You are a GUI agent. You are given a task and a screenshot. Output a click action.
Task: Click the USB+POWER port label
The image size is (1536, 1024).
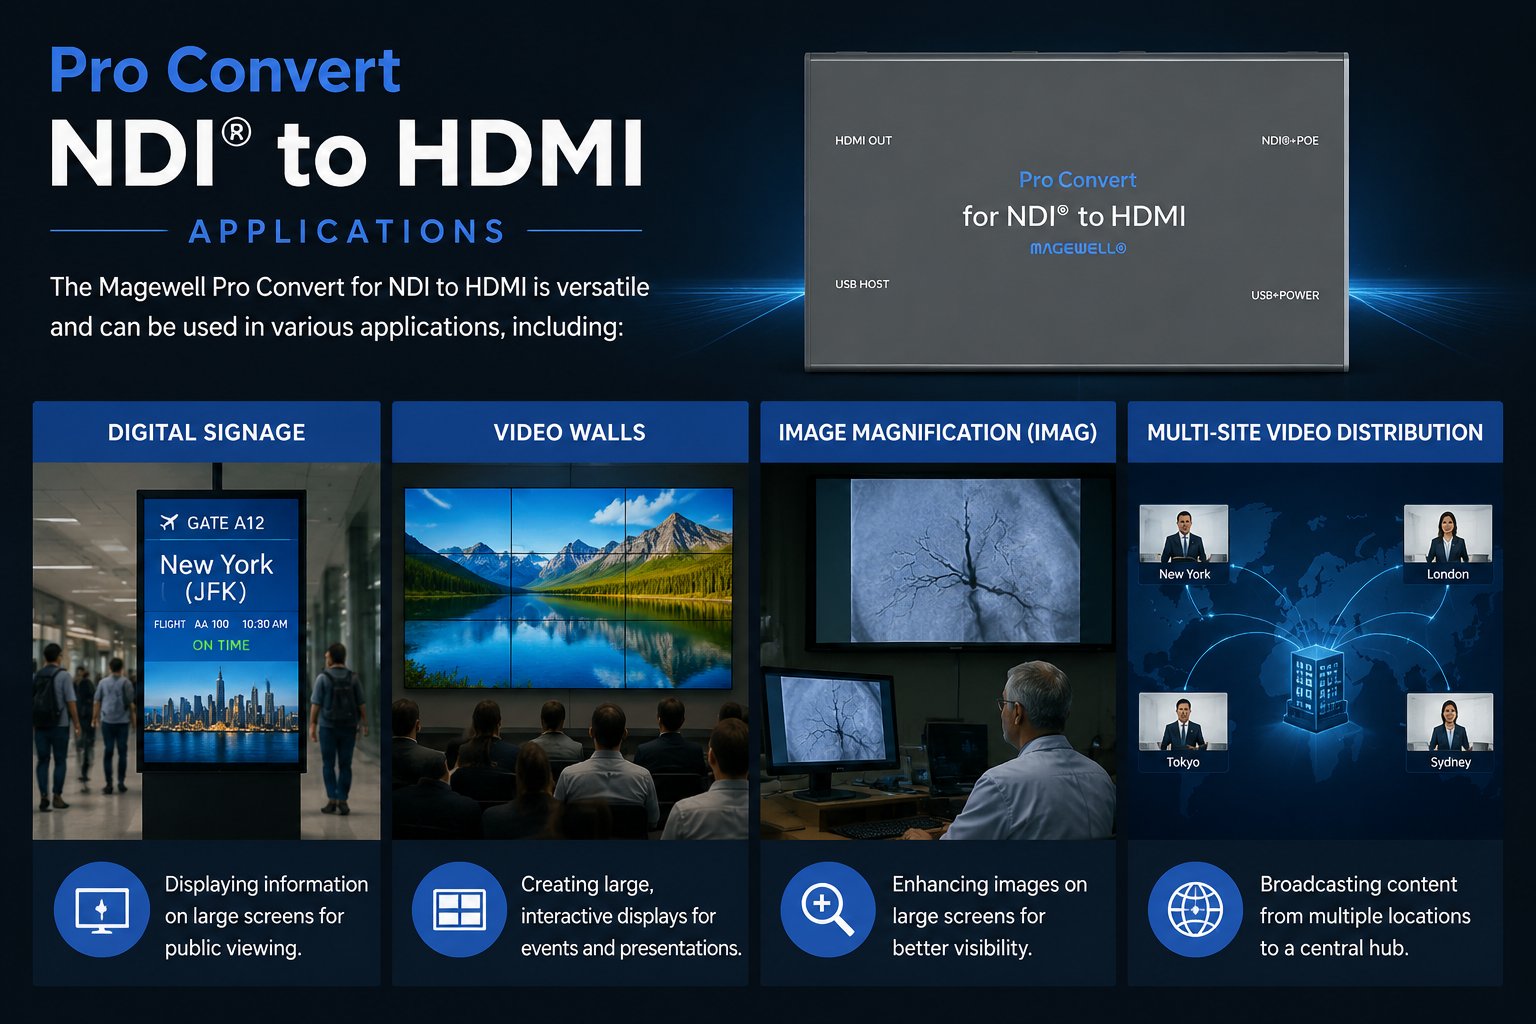click(x=1285, y=295)
